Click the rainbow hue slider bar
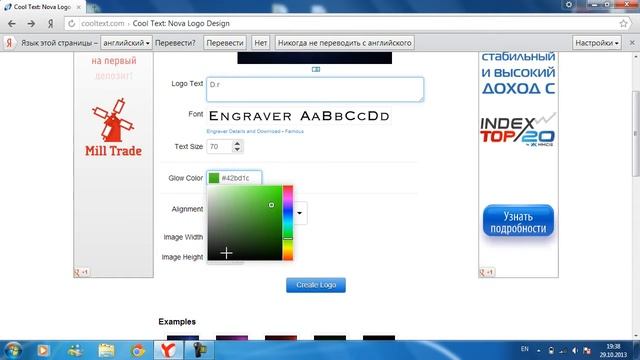 click(x=288, y=223)
